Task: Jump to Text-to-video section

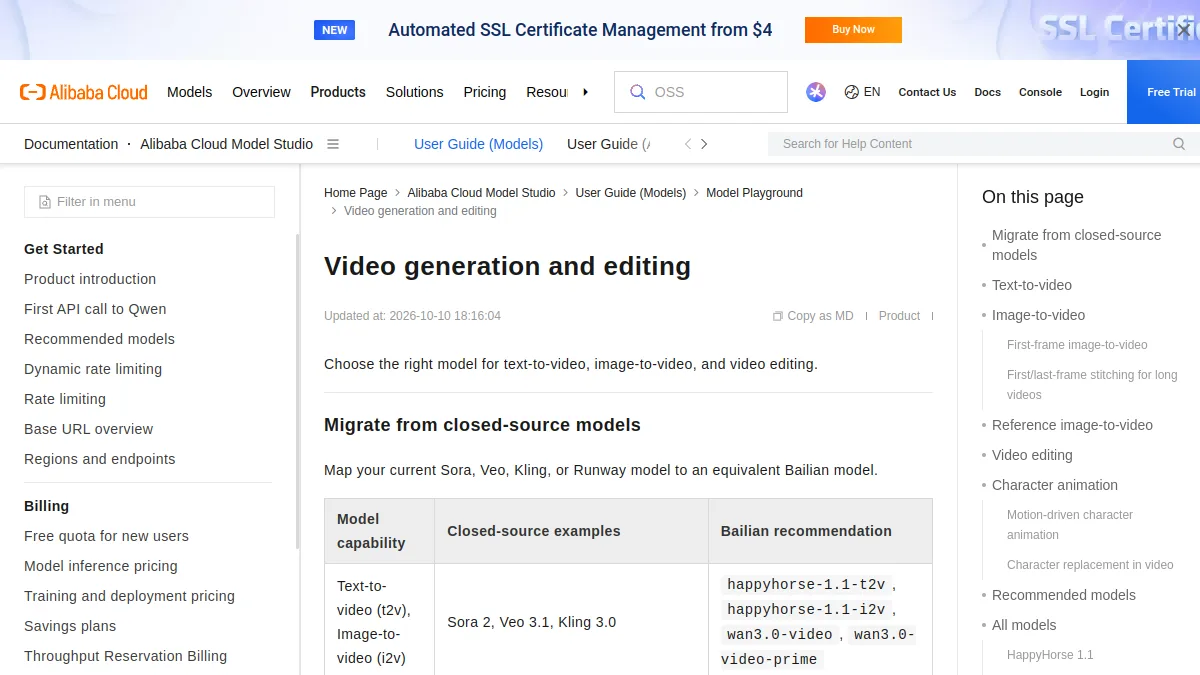Action: coord(1032,285)
